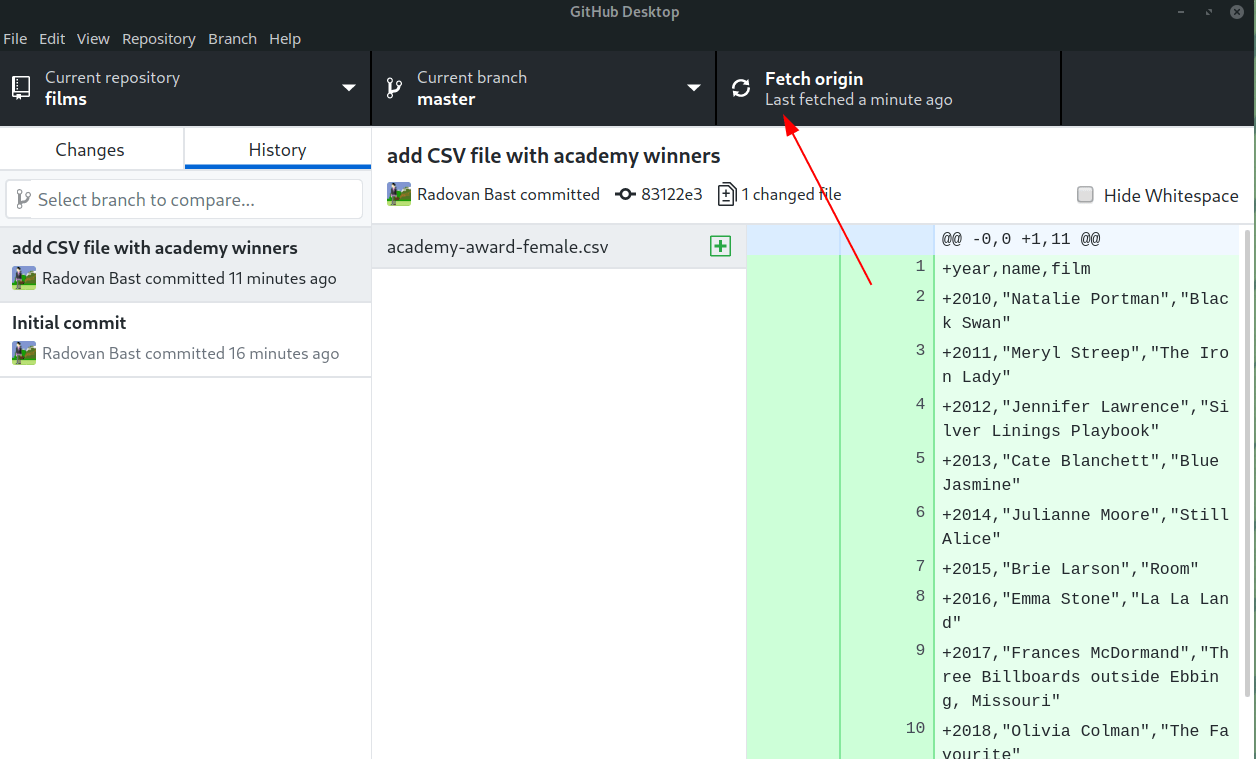Click diff line with 'Frances McDormand'
Viewport: 1256px width, 759px height.
(1085, 677)
